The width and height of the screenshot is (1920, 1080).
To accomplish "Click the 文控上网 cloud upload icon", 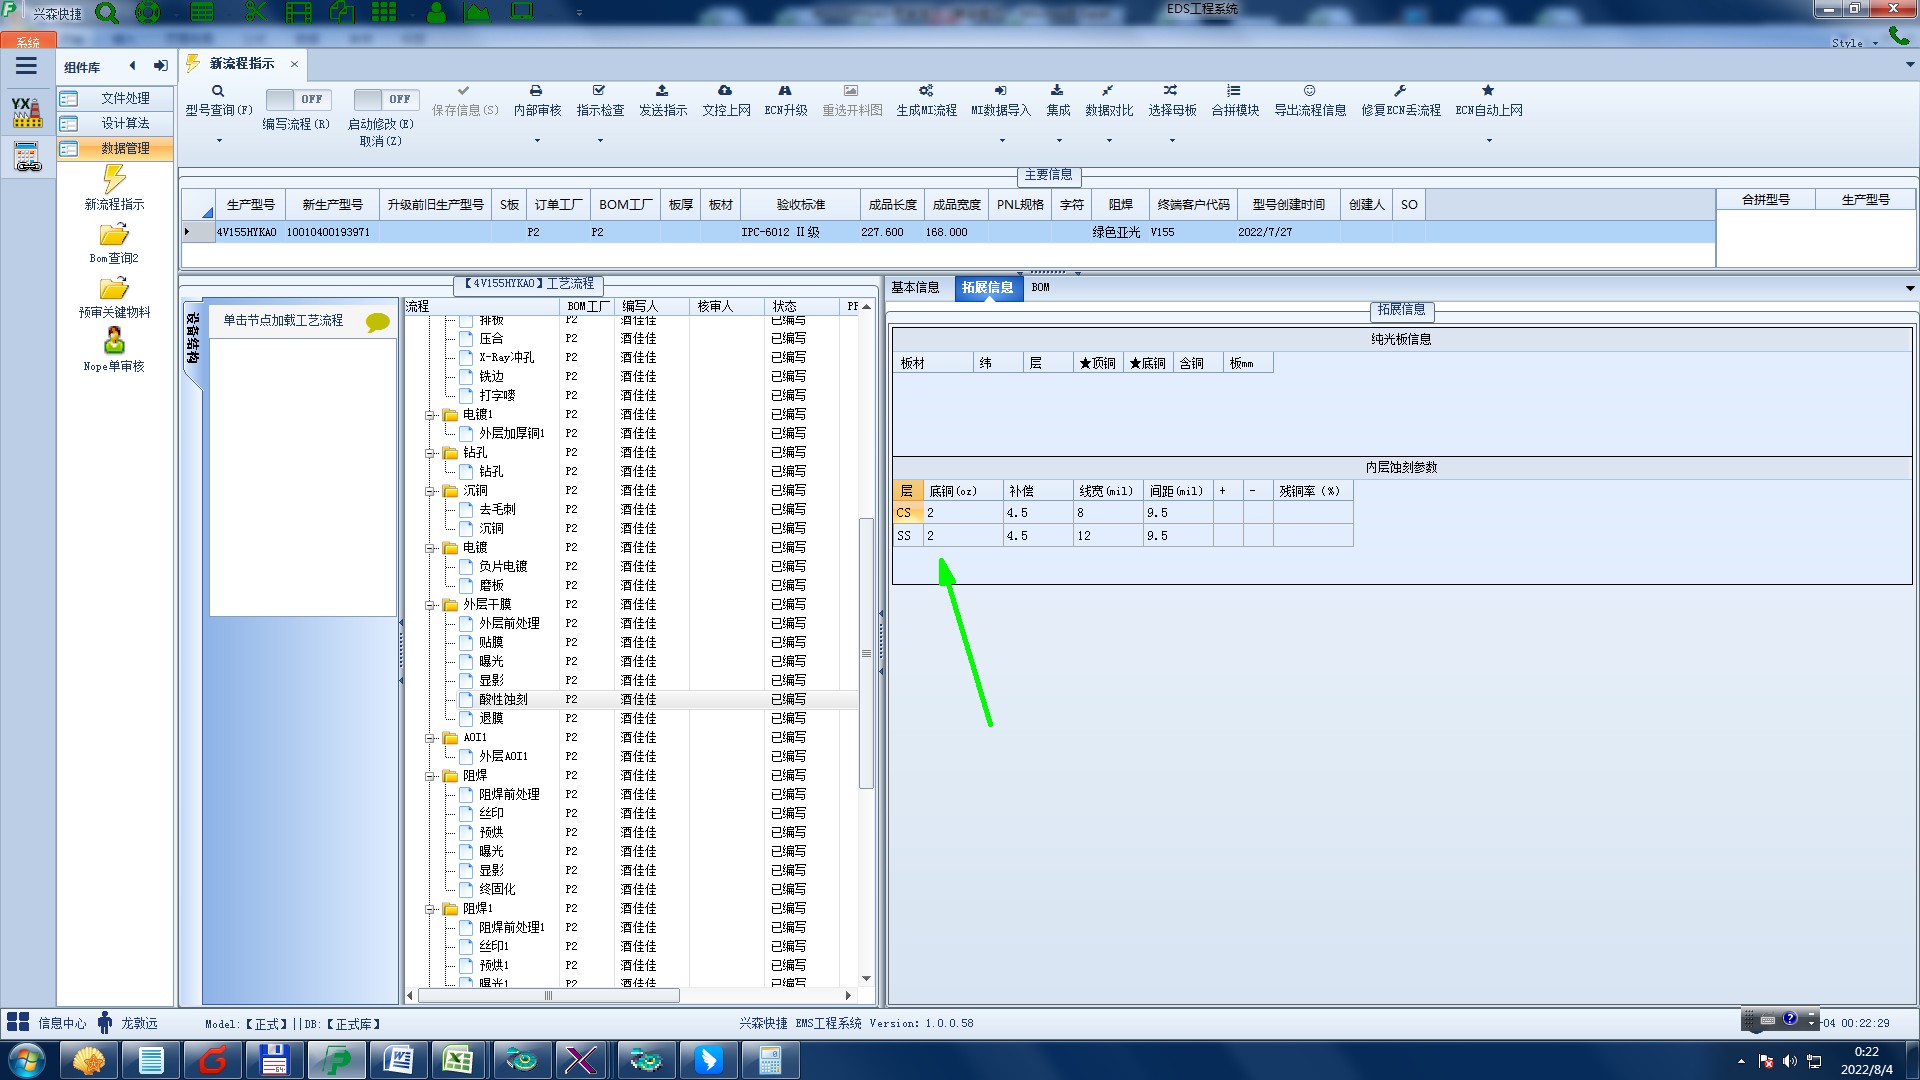I will (725, 91).
